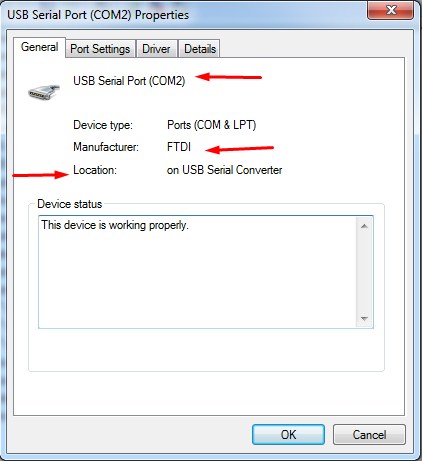Click inside the Device status text box

point(206,272)
